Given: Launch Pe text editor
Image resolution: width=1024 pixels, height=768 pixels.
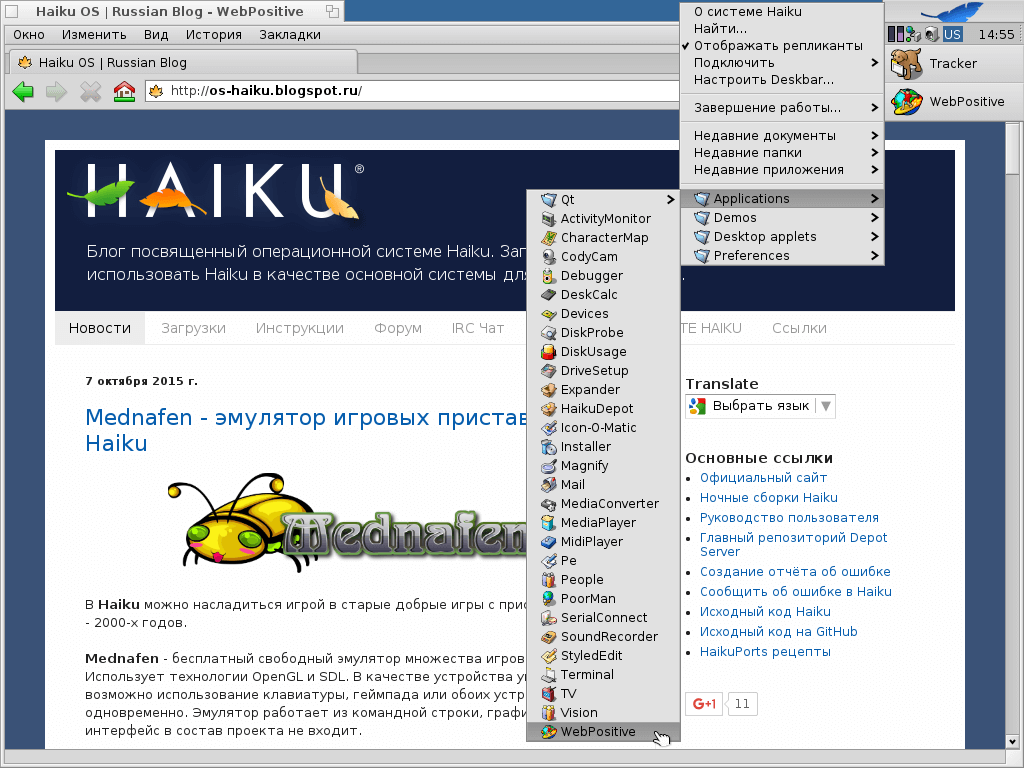Looking at the screenshot, I should (603, 560).
